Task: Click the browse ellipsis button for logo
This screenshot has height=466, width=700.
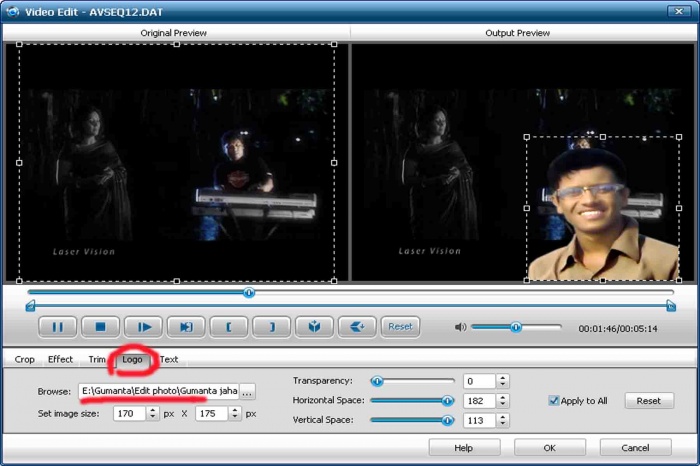Action: (x=247, y=391)
